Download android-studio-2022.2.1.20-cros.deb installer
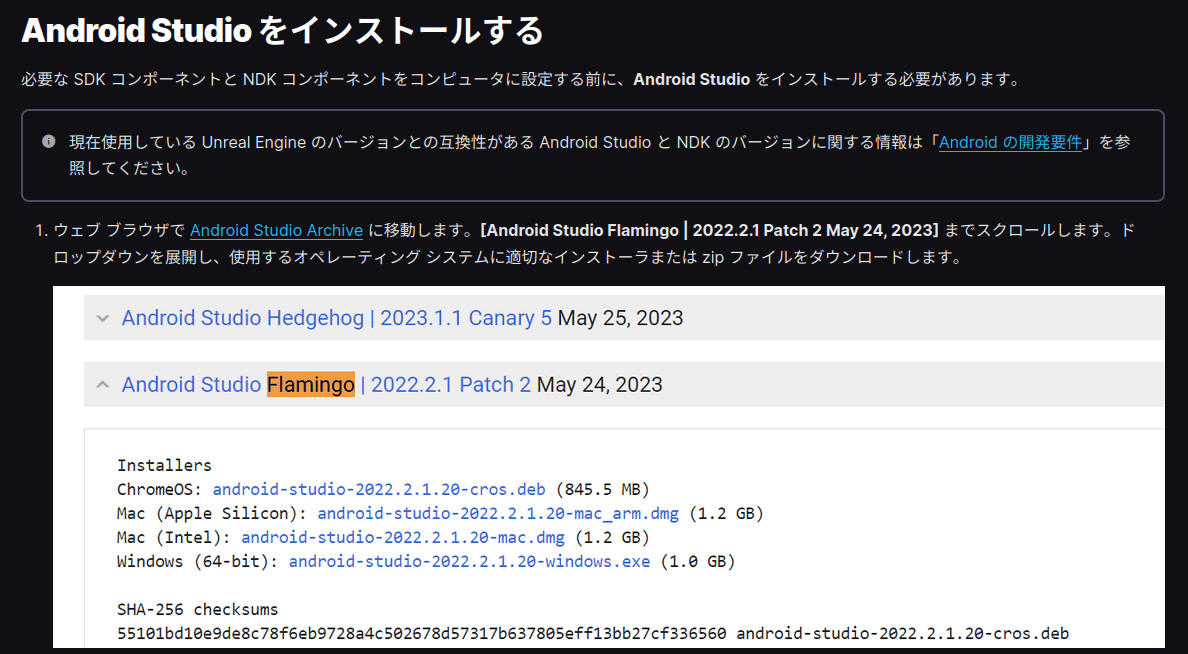The height and width of the screenshot is (654, 1188). click(x=379, y=489)
